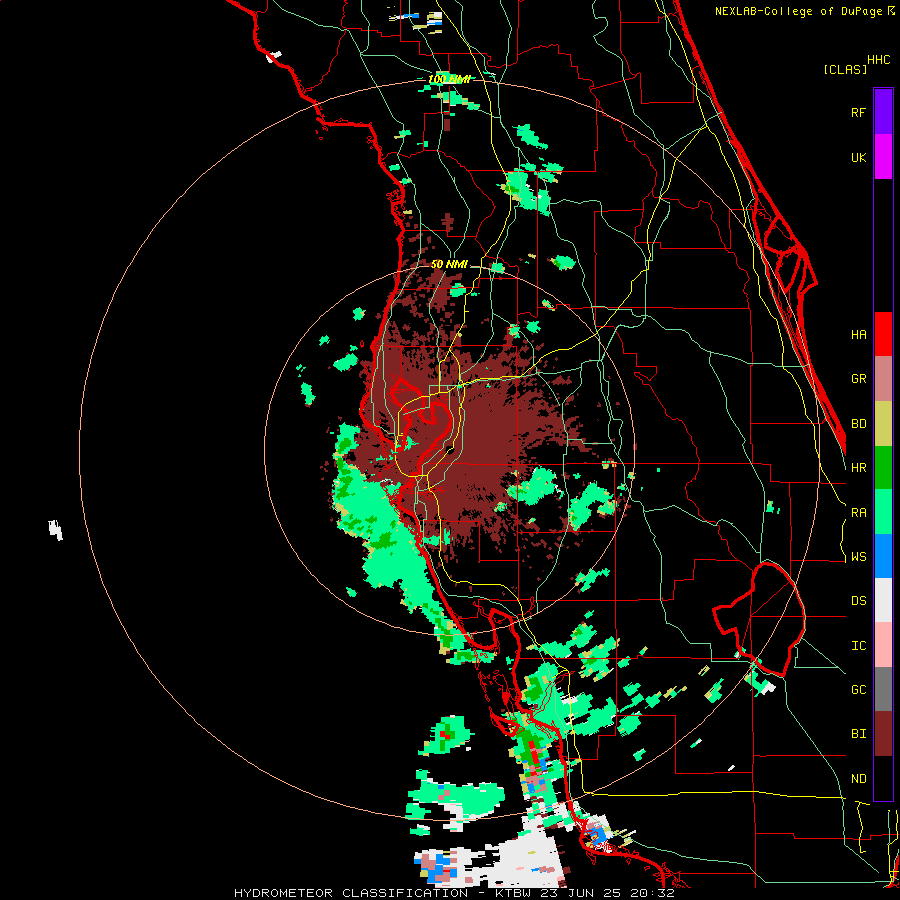The image size is (900, 900).
Task: Click the [CLAS] label above the legend
Action: (845, 69)
